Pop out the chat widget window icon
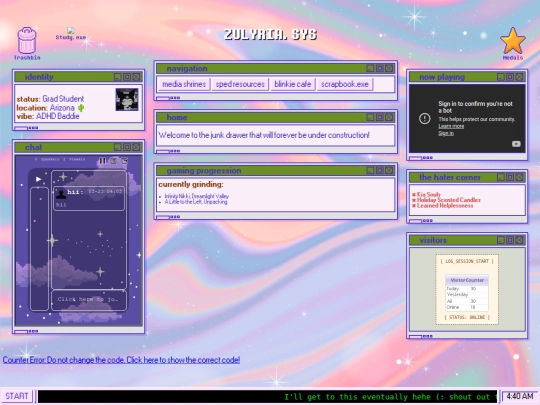This screenshot has height=405, width=540. 124,160
